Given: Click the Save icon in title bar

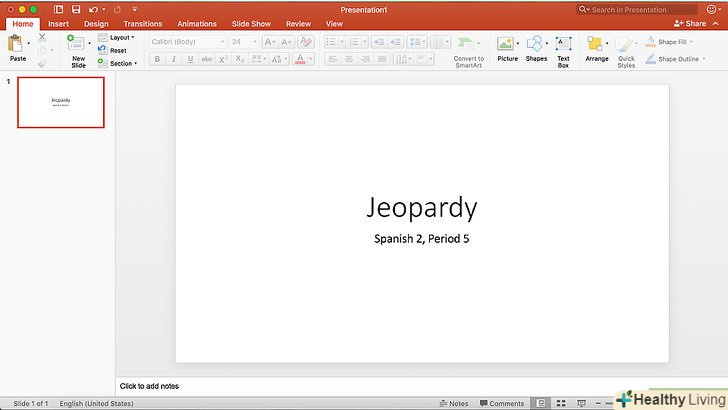Looking at the screenshot, I should (75, 9).
